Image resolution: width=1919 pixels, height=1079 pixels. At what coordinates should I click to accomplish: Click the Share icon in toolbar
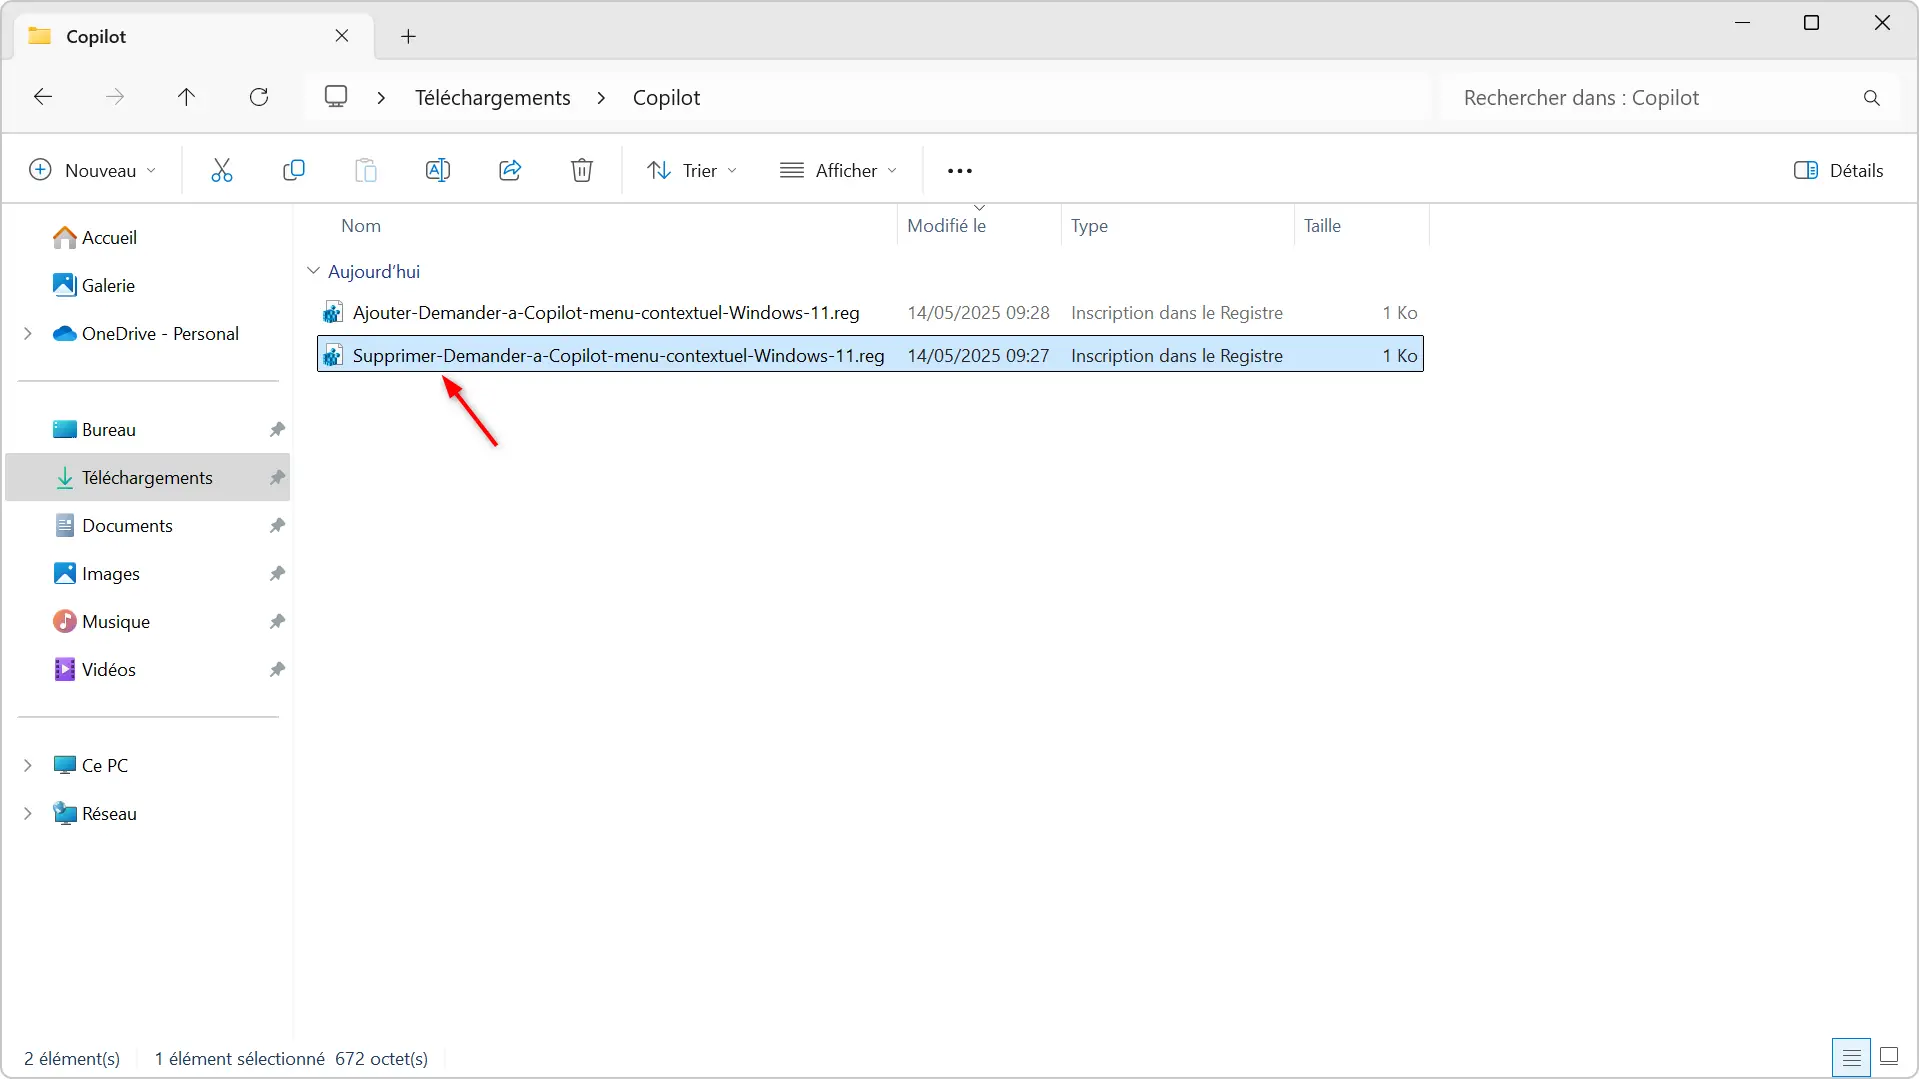(x=510, y=171)
